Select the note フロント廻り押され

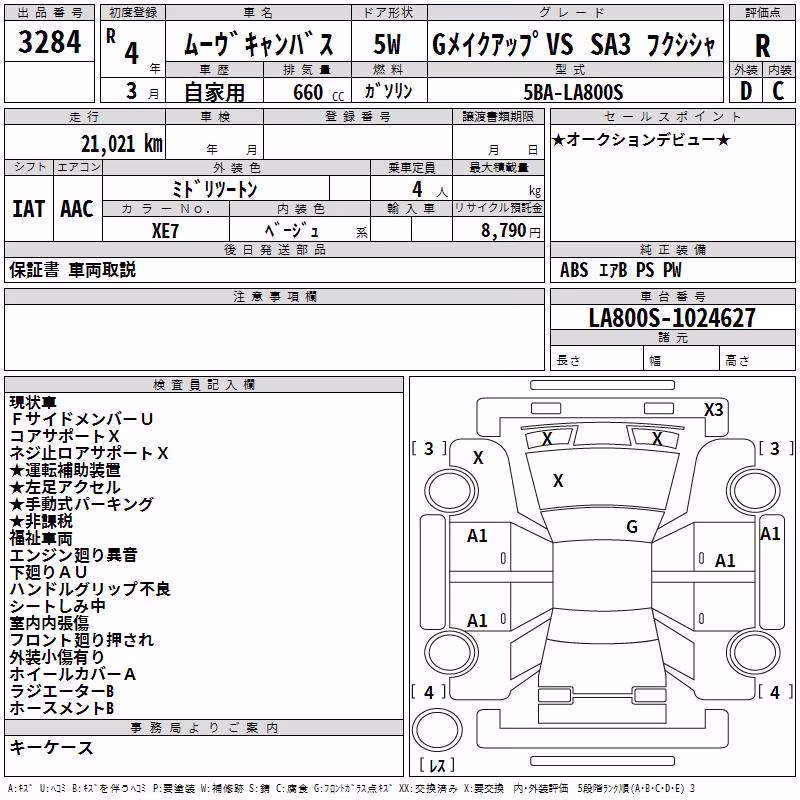click(x=82, y=640)
